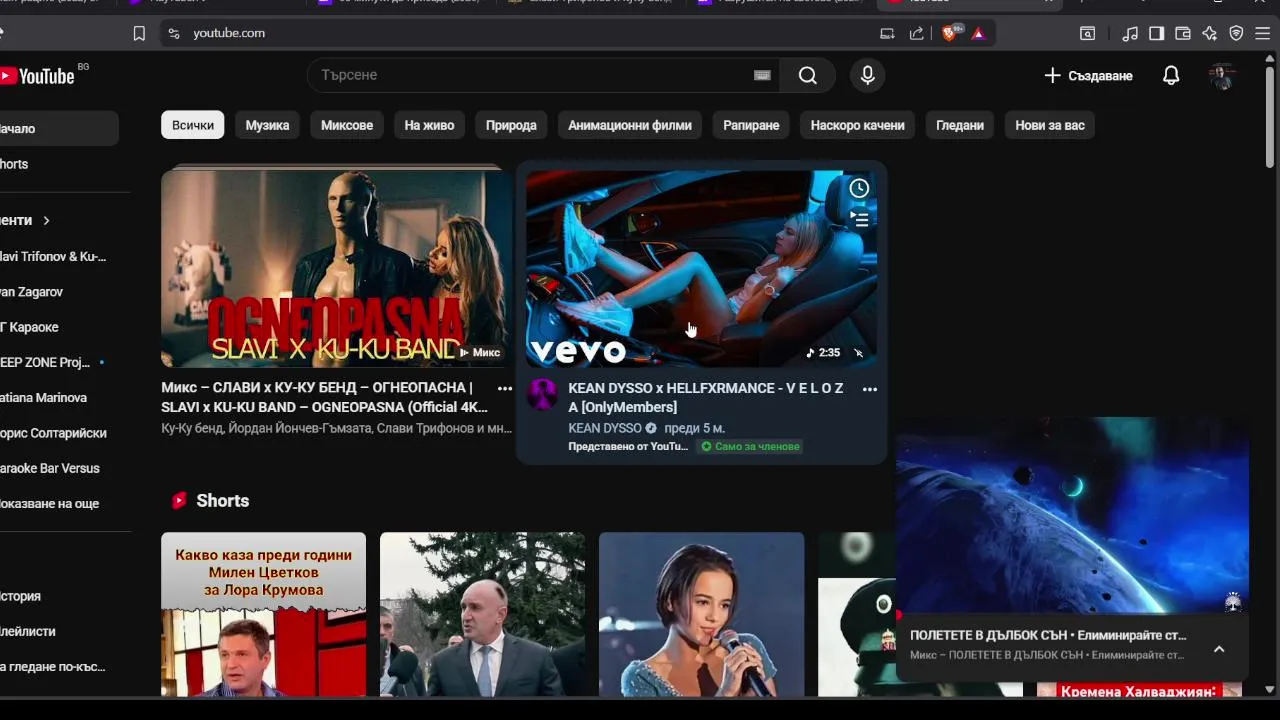The height and width of the screenshot is (720, 1280).
Task: Open more options for KEAN DYSSO video
Action: (x=870, y=390)
